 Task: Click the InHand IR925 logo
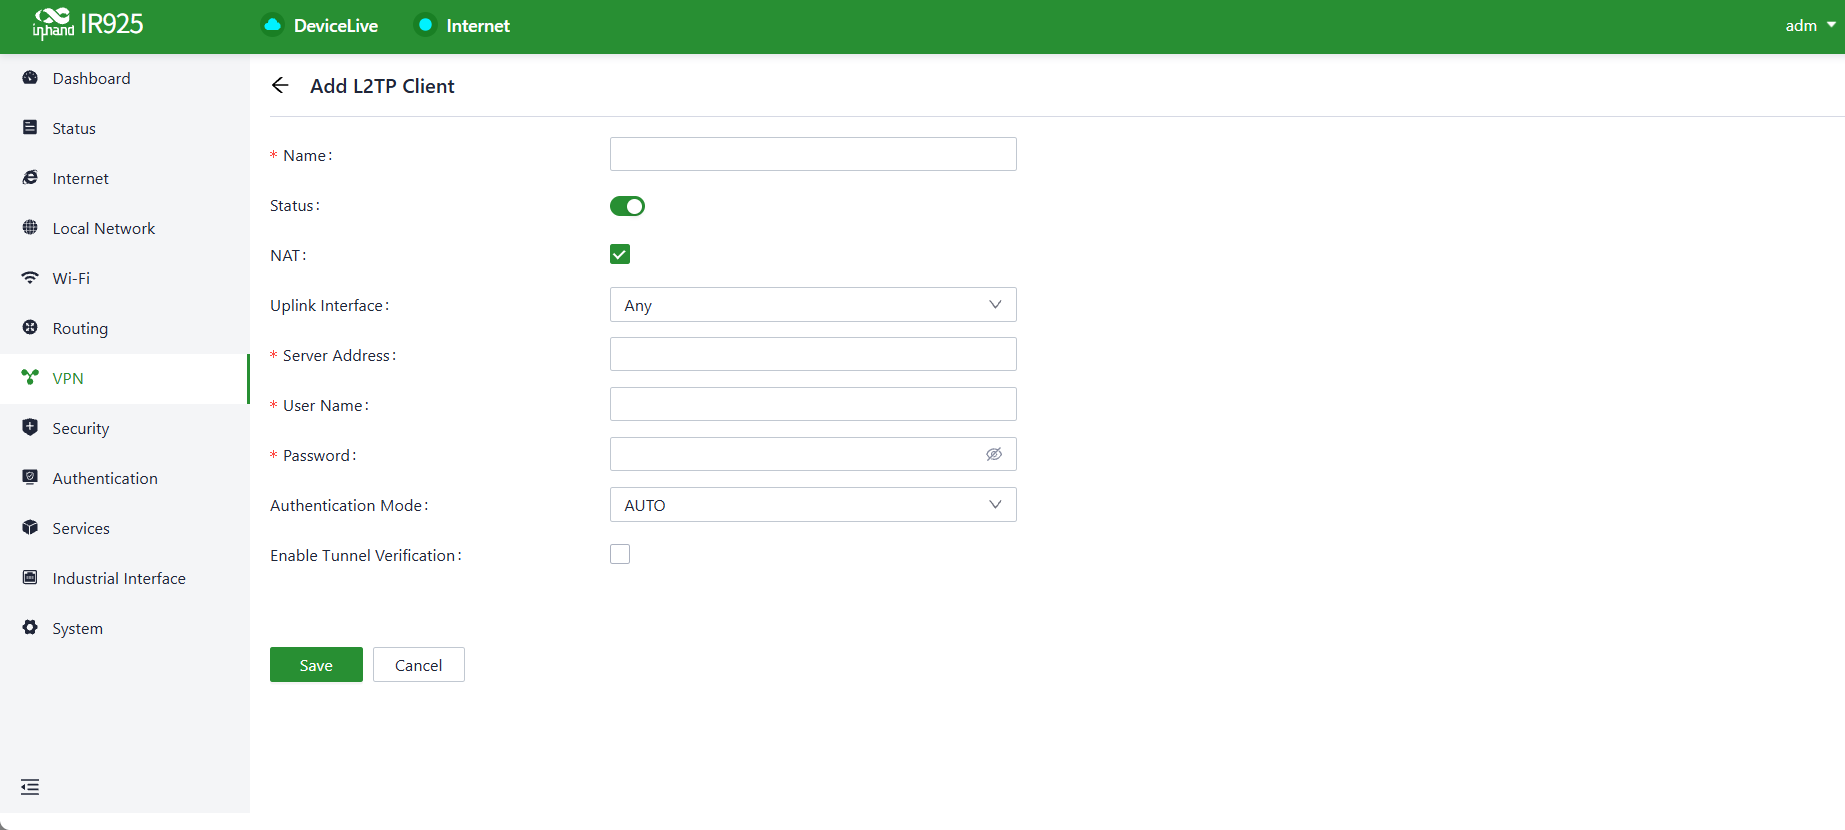[x=88, y=24]
